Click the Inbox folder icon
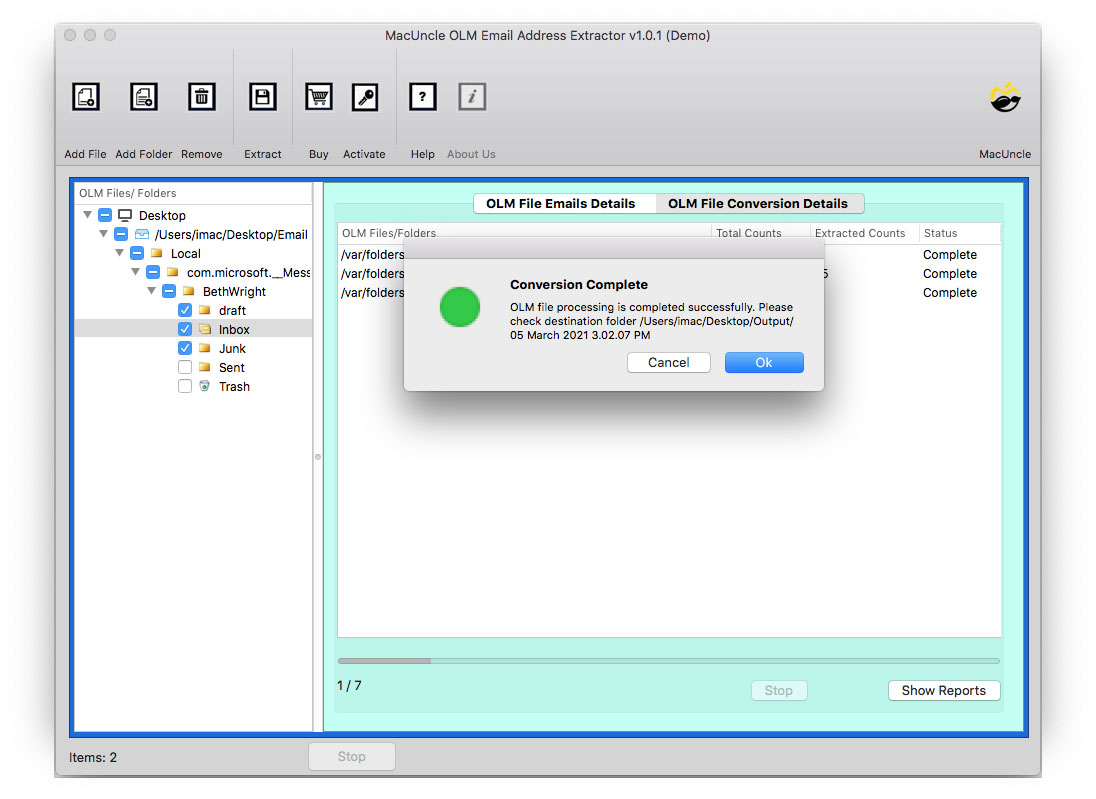Screen dimensions: 1096x799 205,329
